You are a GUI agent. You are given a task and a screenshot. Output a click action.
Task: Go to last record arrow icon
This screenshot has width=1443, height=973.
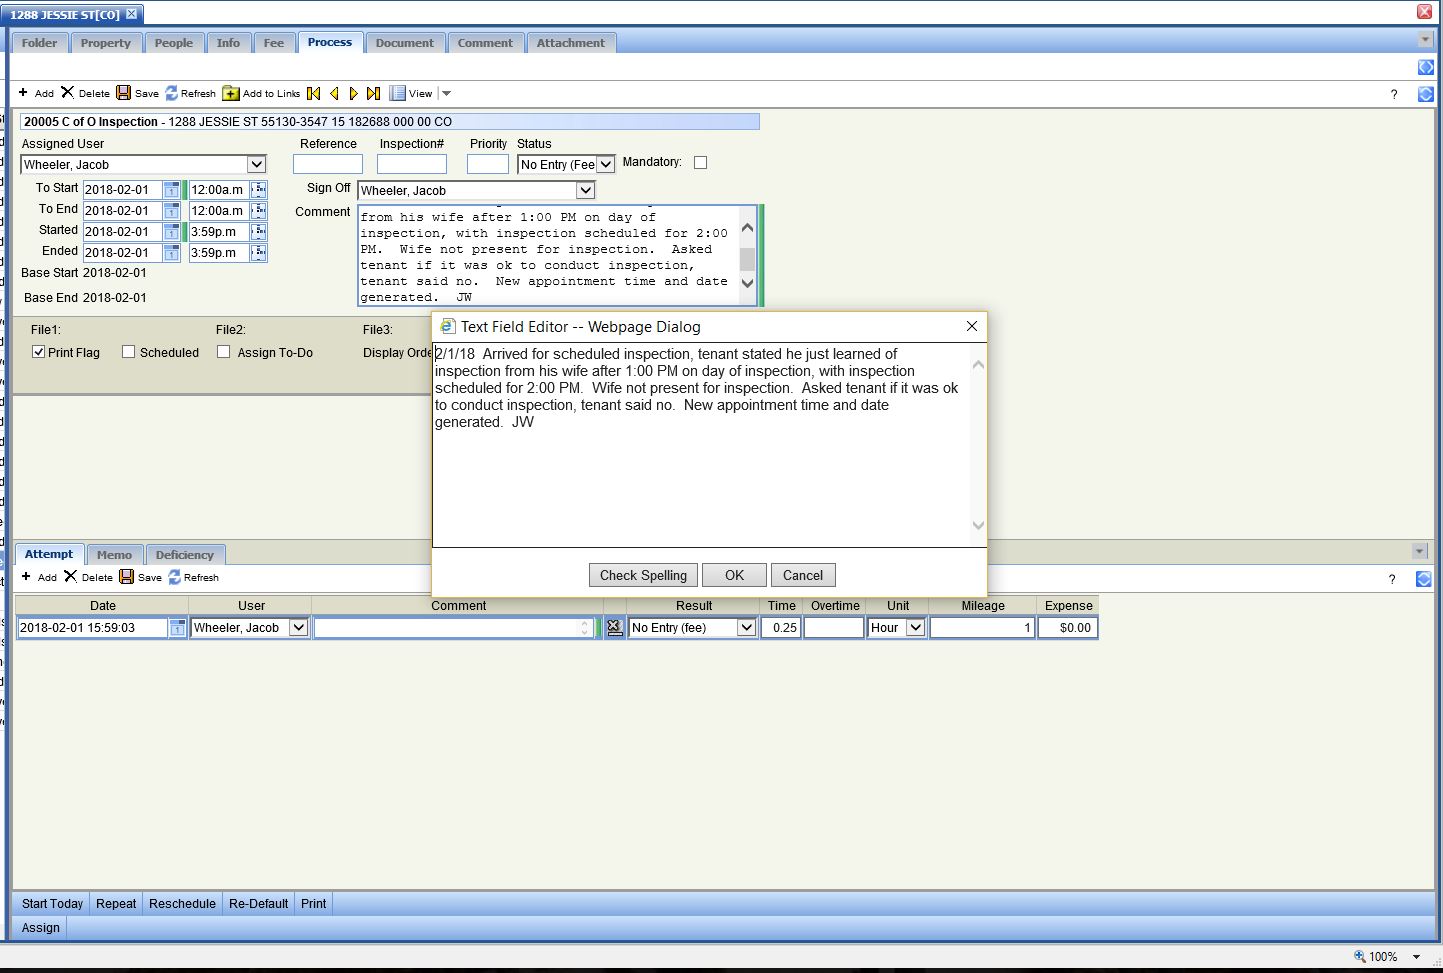point(373,93)
